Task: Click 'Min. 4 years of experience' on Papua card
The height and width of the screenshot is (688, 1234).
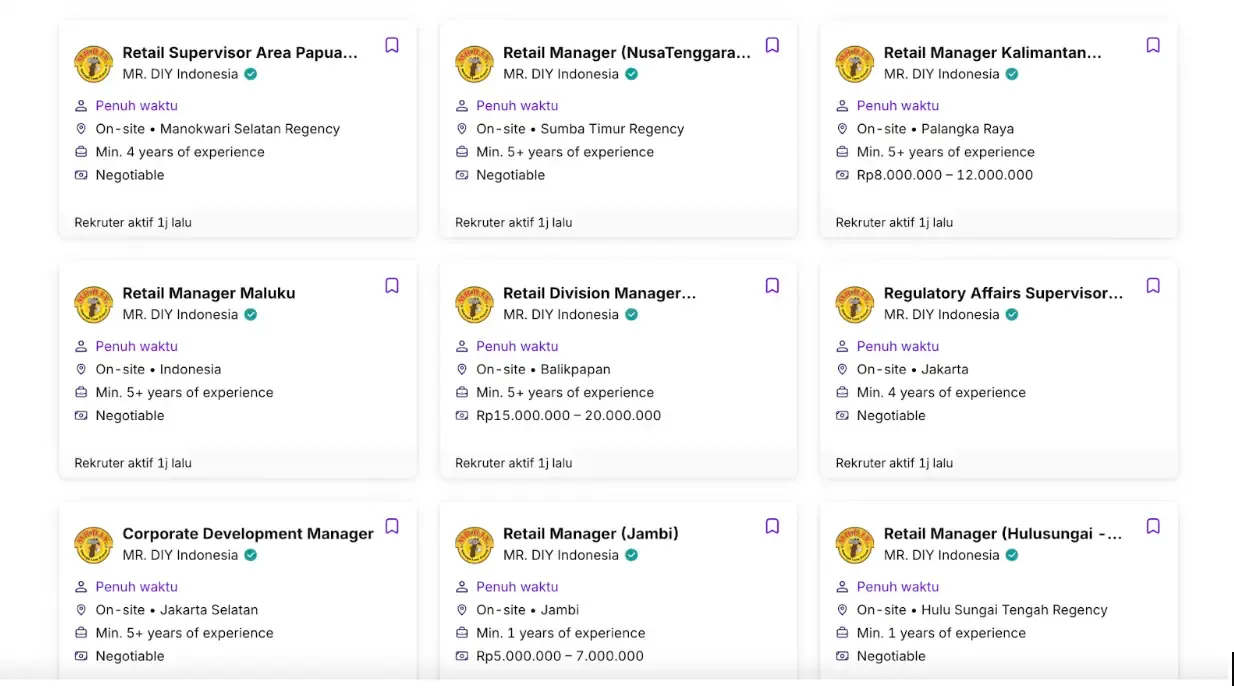Action: tap(180, 152)
